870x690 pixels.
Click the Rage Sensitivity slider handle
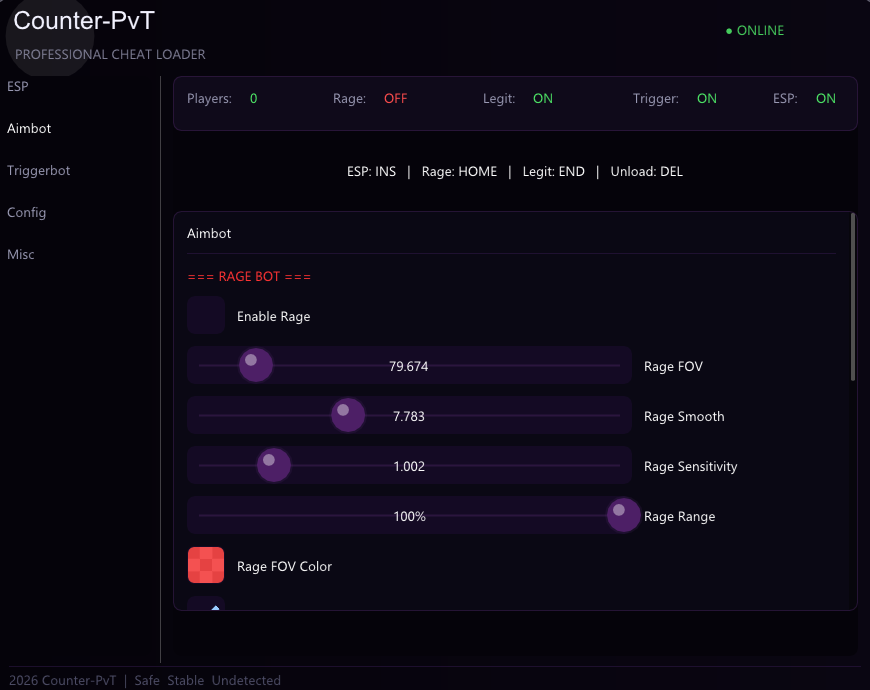pos(274,465)
